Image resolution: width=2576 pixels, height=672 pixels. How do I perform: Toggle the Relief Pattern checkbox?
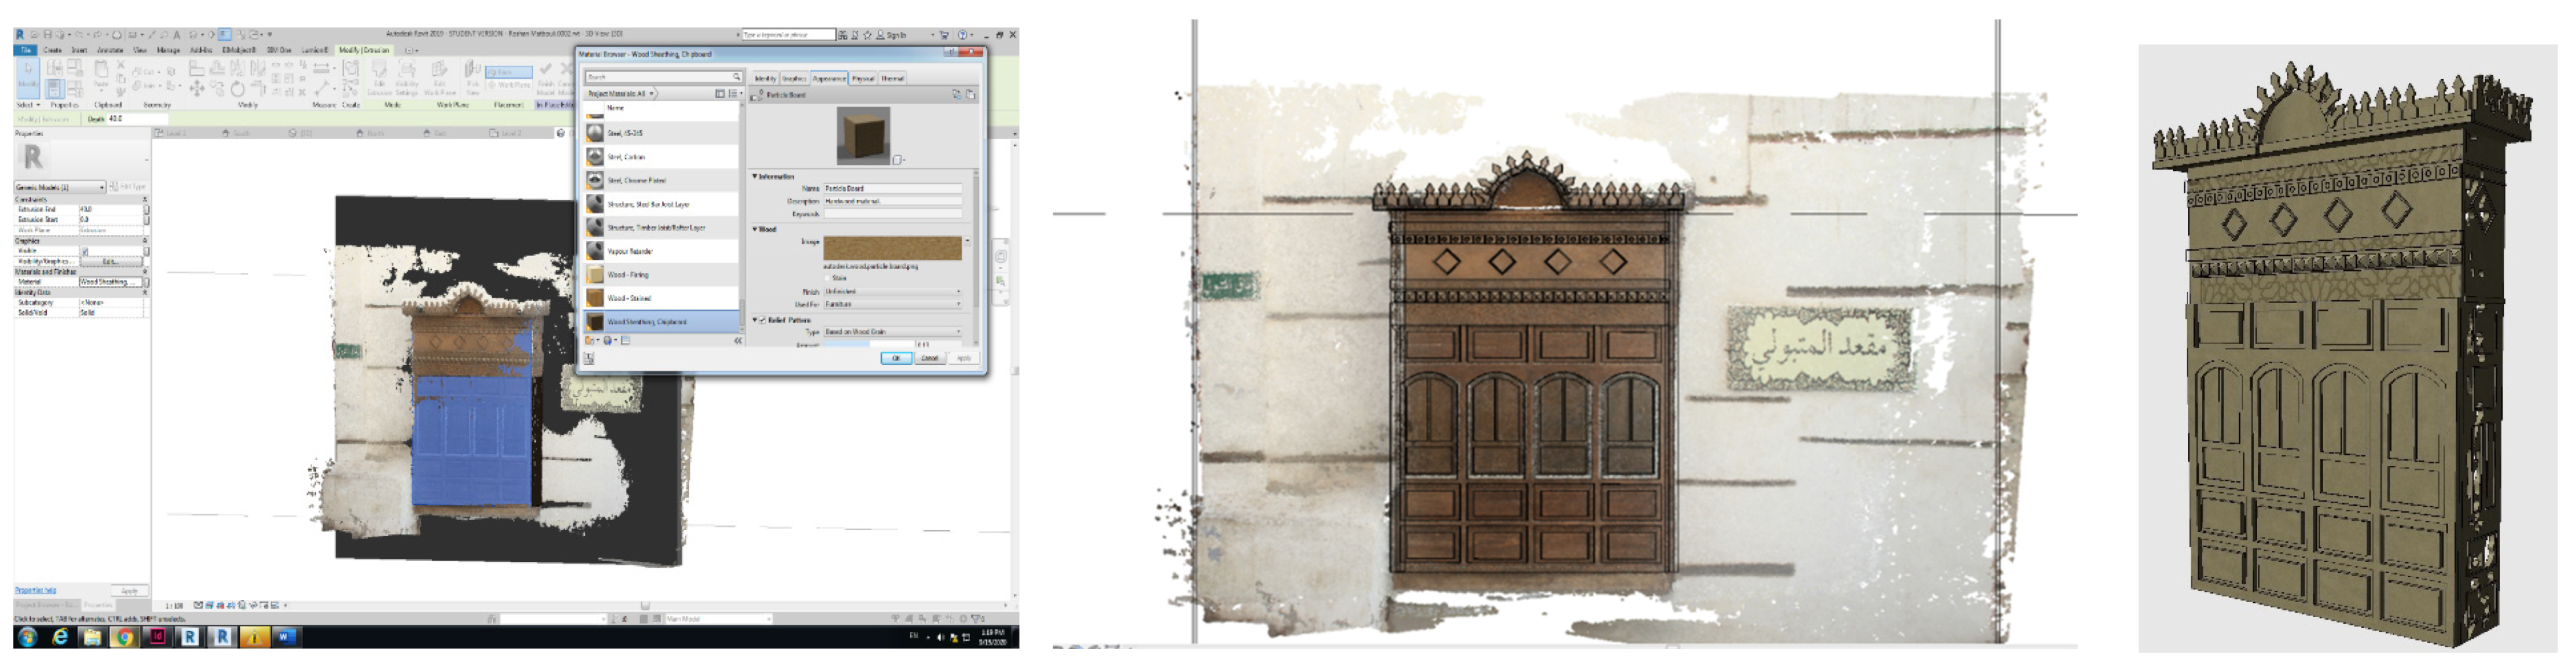[763, 321]
